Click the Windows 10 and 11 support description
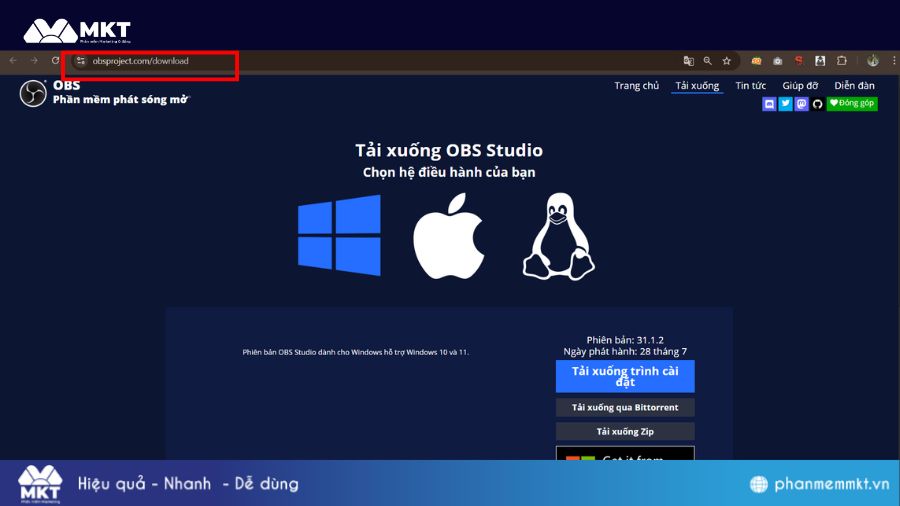This screenshot has height=506, width=900. 355,352
